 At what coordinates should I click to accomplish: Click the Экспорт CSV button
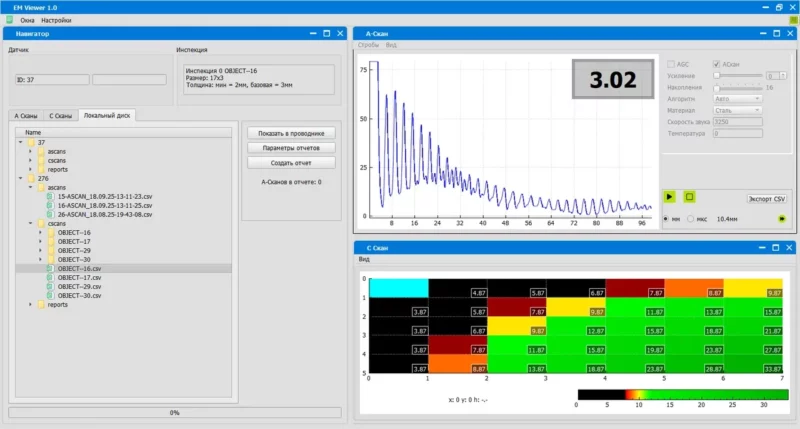[x=767, y=198]
